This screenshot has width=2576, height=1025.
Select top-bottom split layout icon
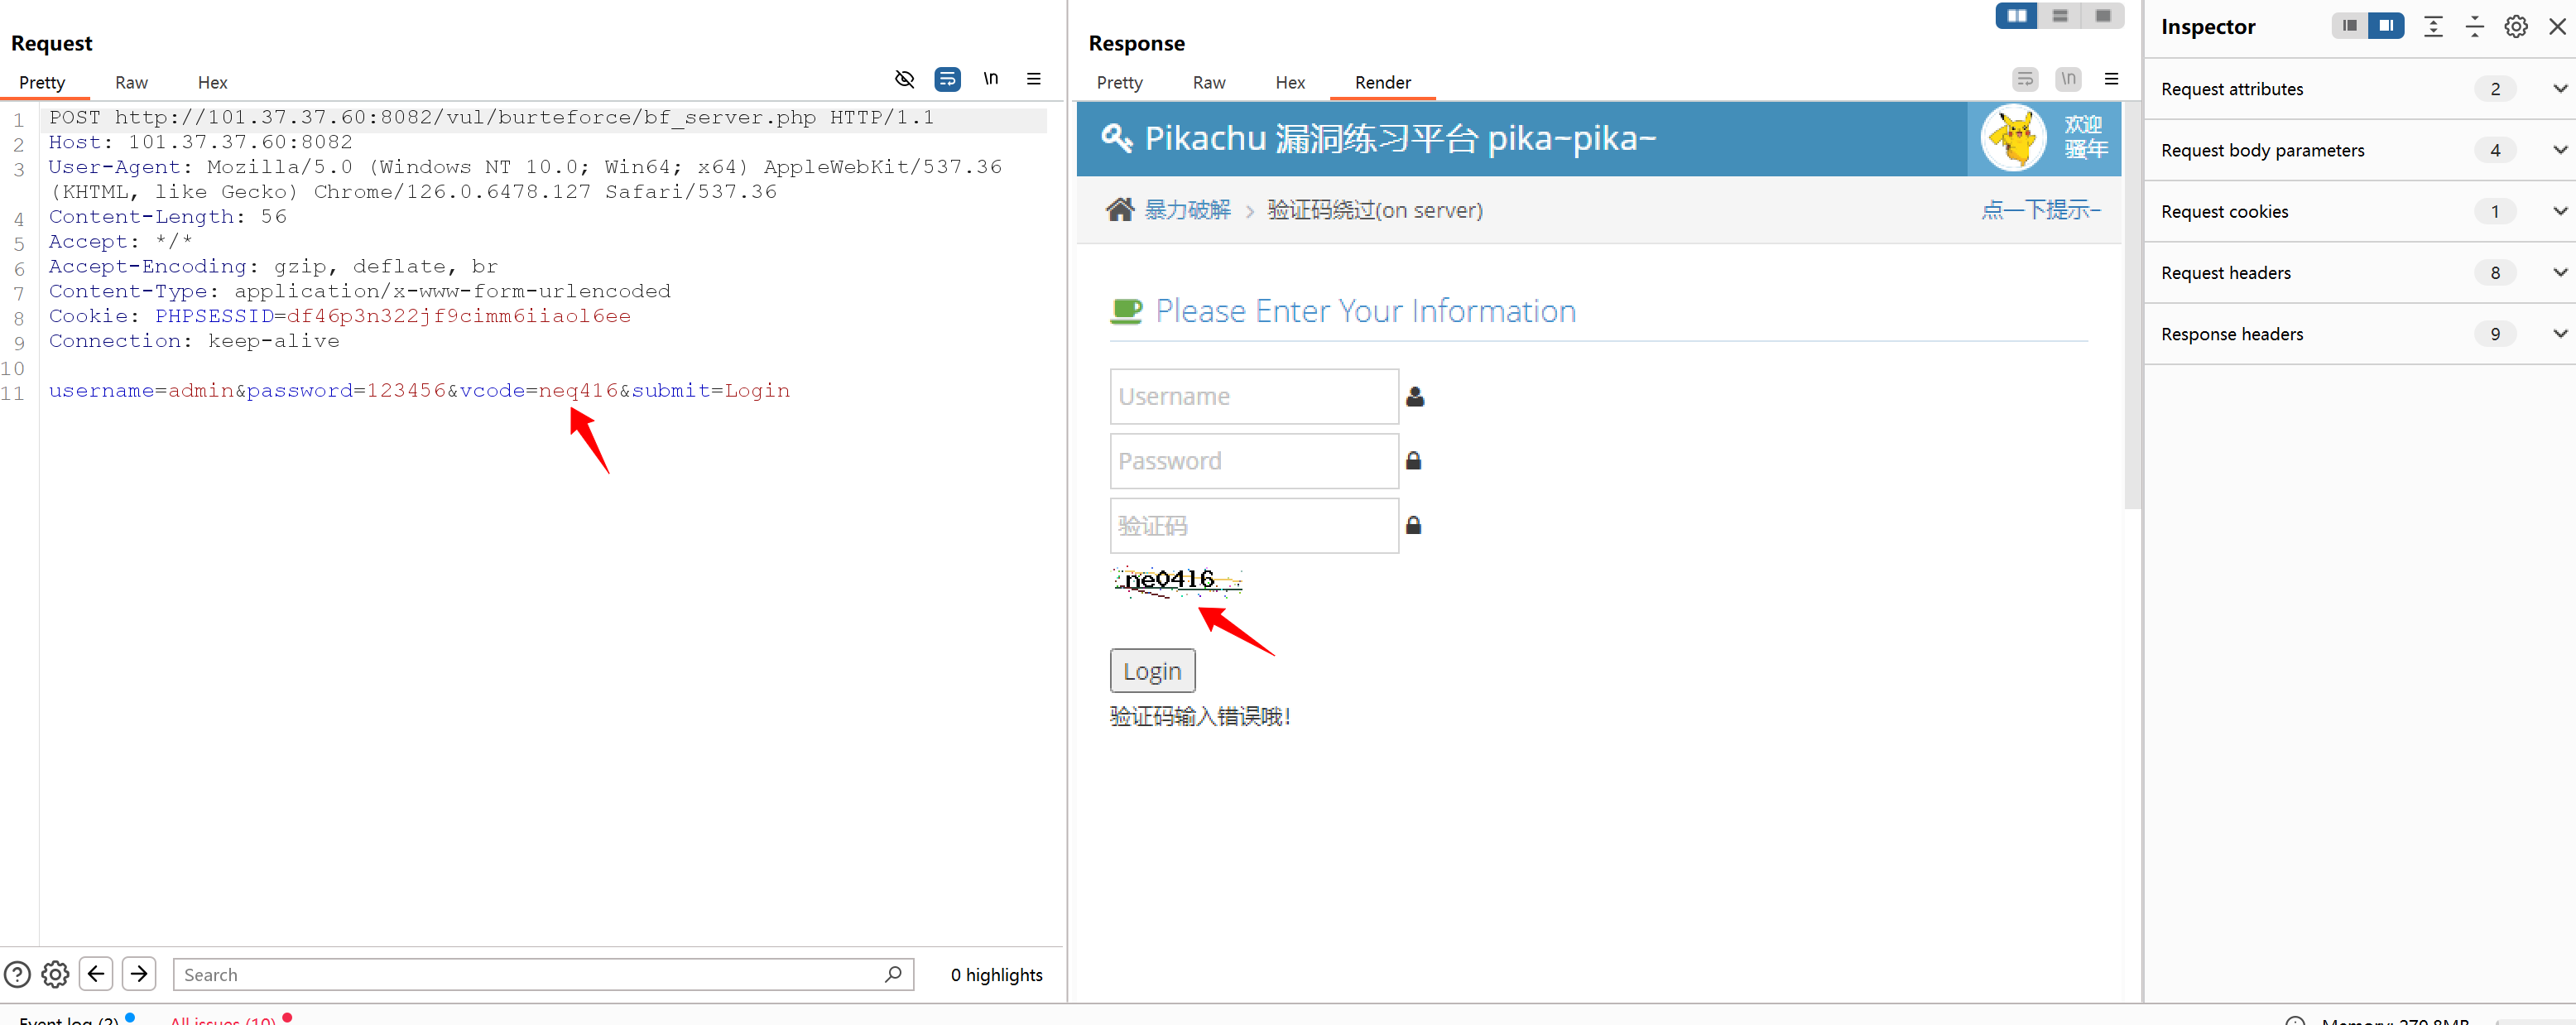pyautogui.click(x=2059, y=16)
